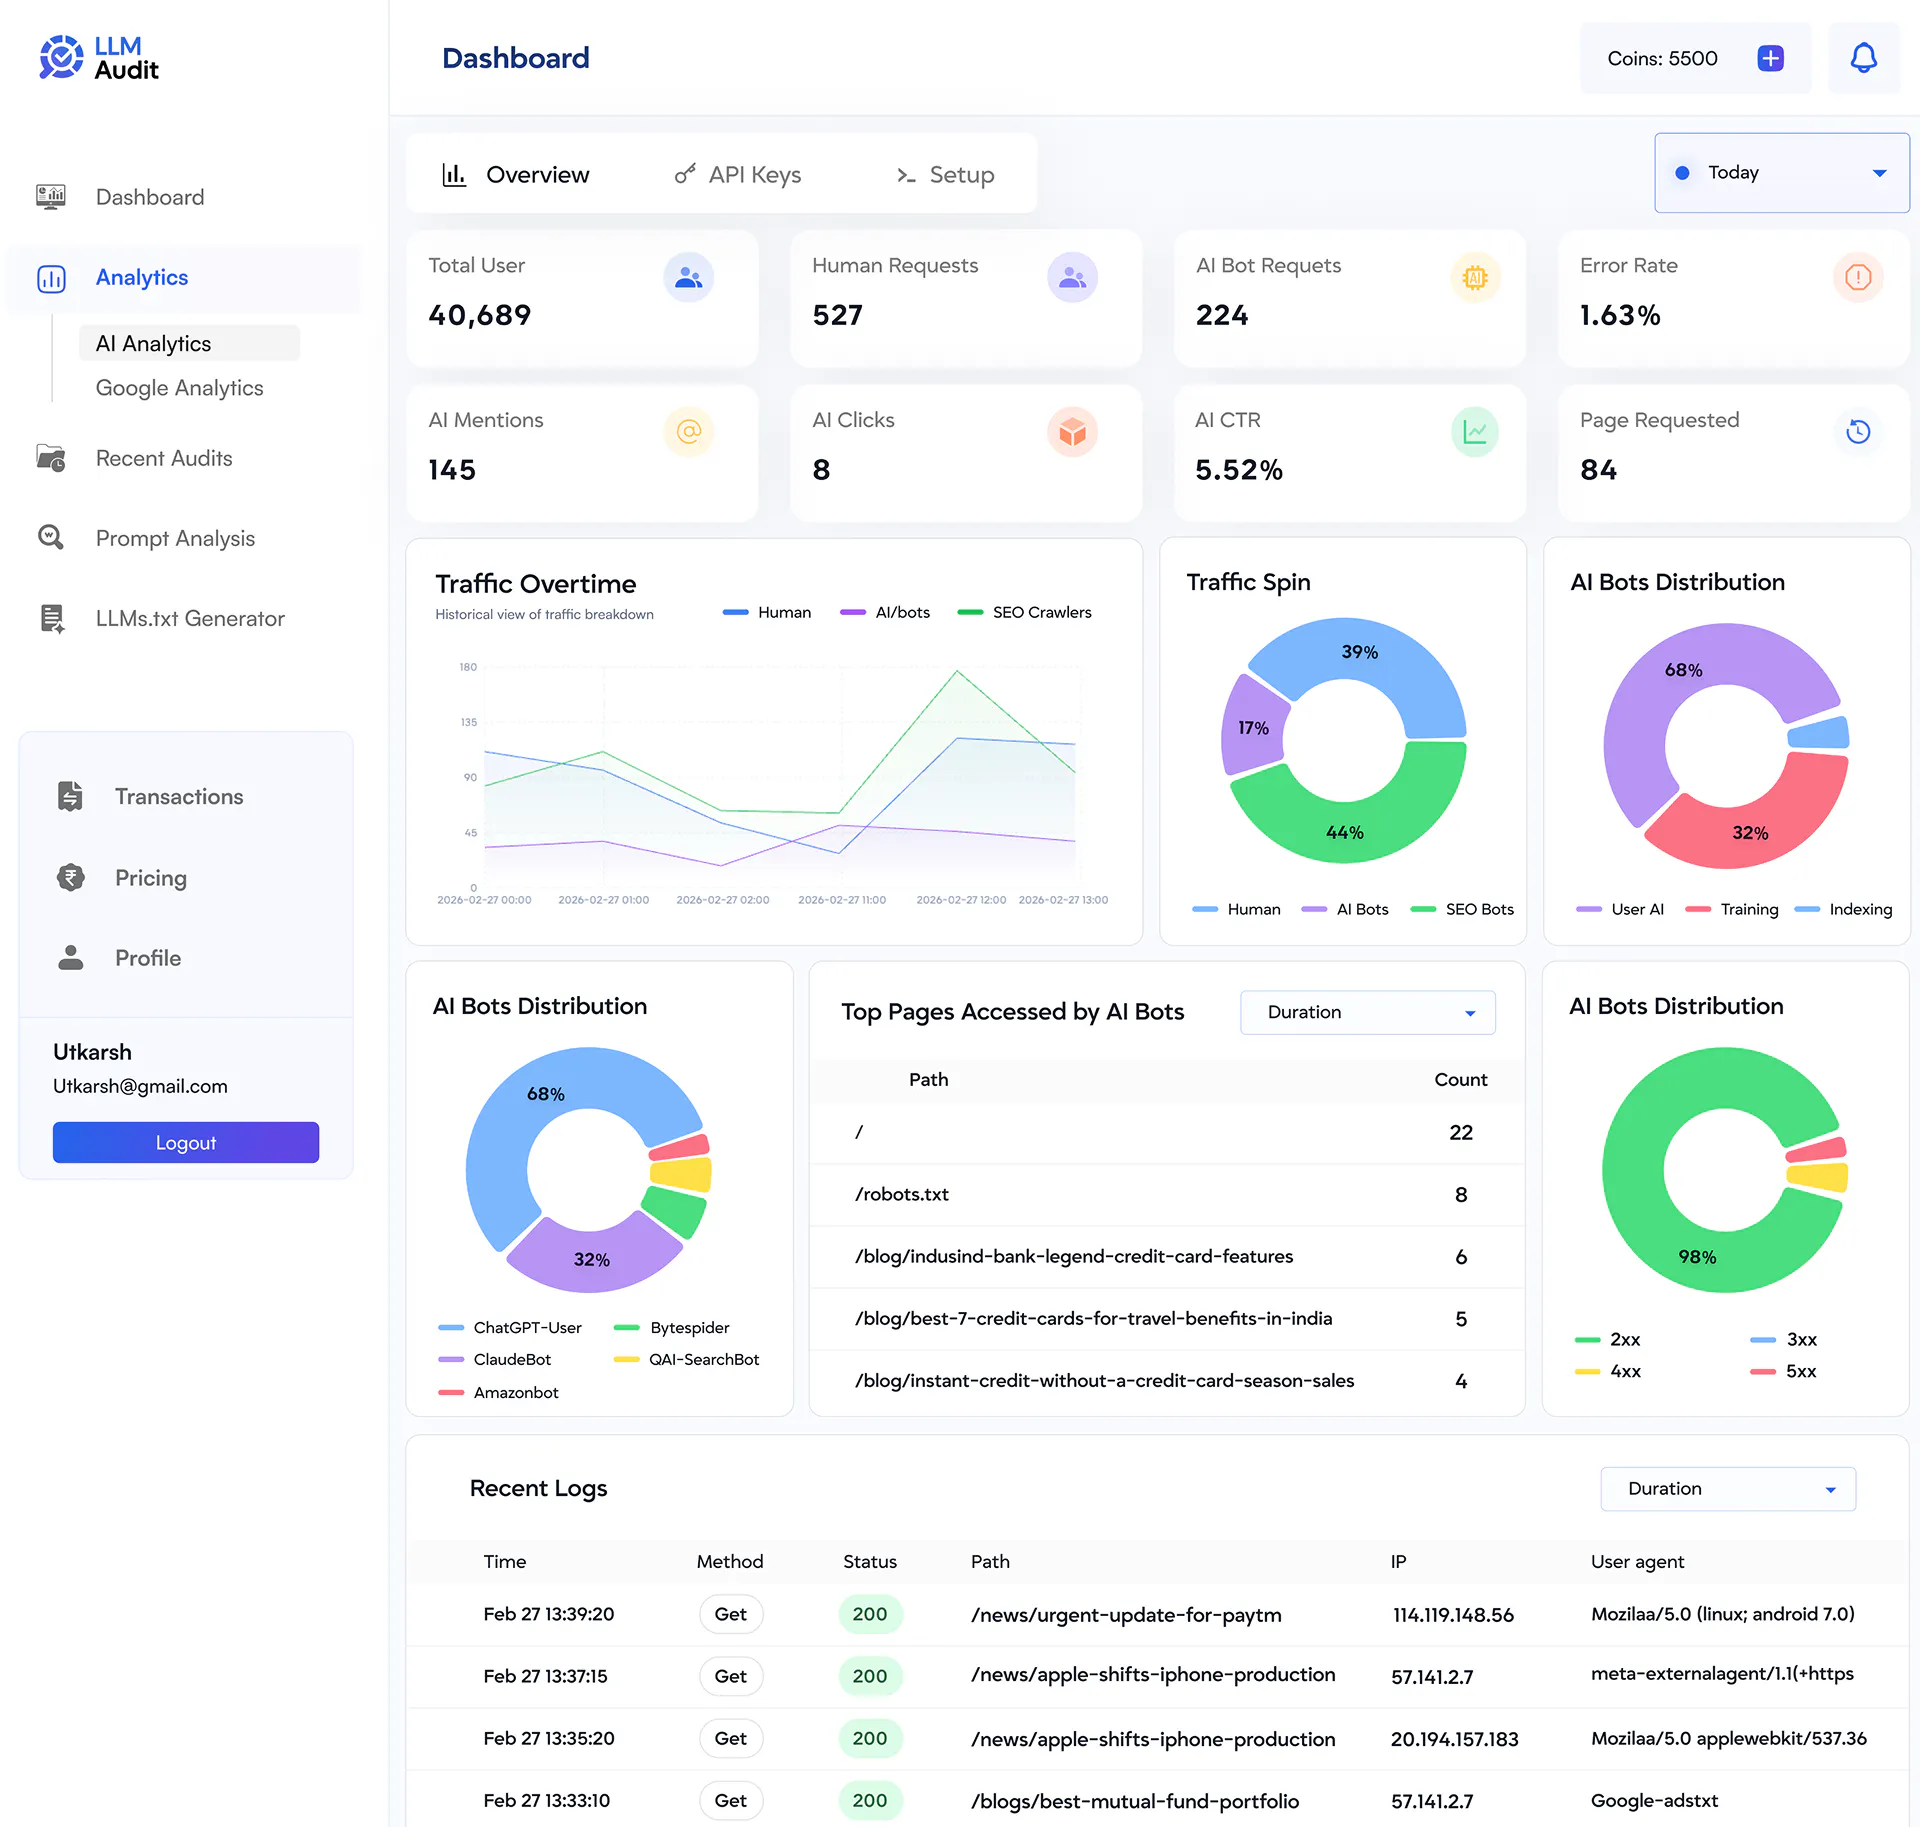Click the AI CTR chart icon
This screenshot has width=1920, height=1827.
pyautogui.click(x=1475, y=432)
